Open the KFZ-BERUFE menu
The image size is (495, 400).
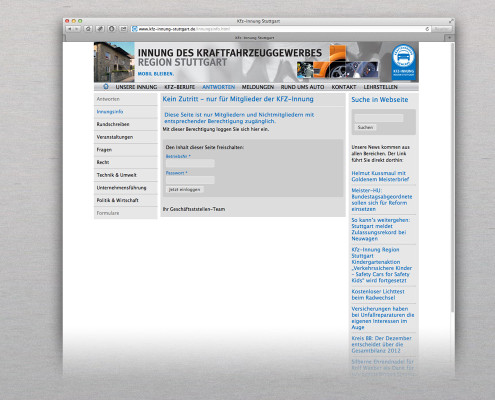point(179,87)
